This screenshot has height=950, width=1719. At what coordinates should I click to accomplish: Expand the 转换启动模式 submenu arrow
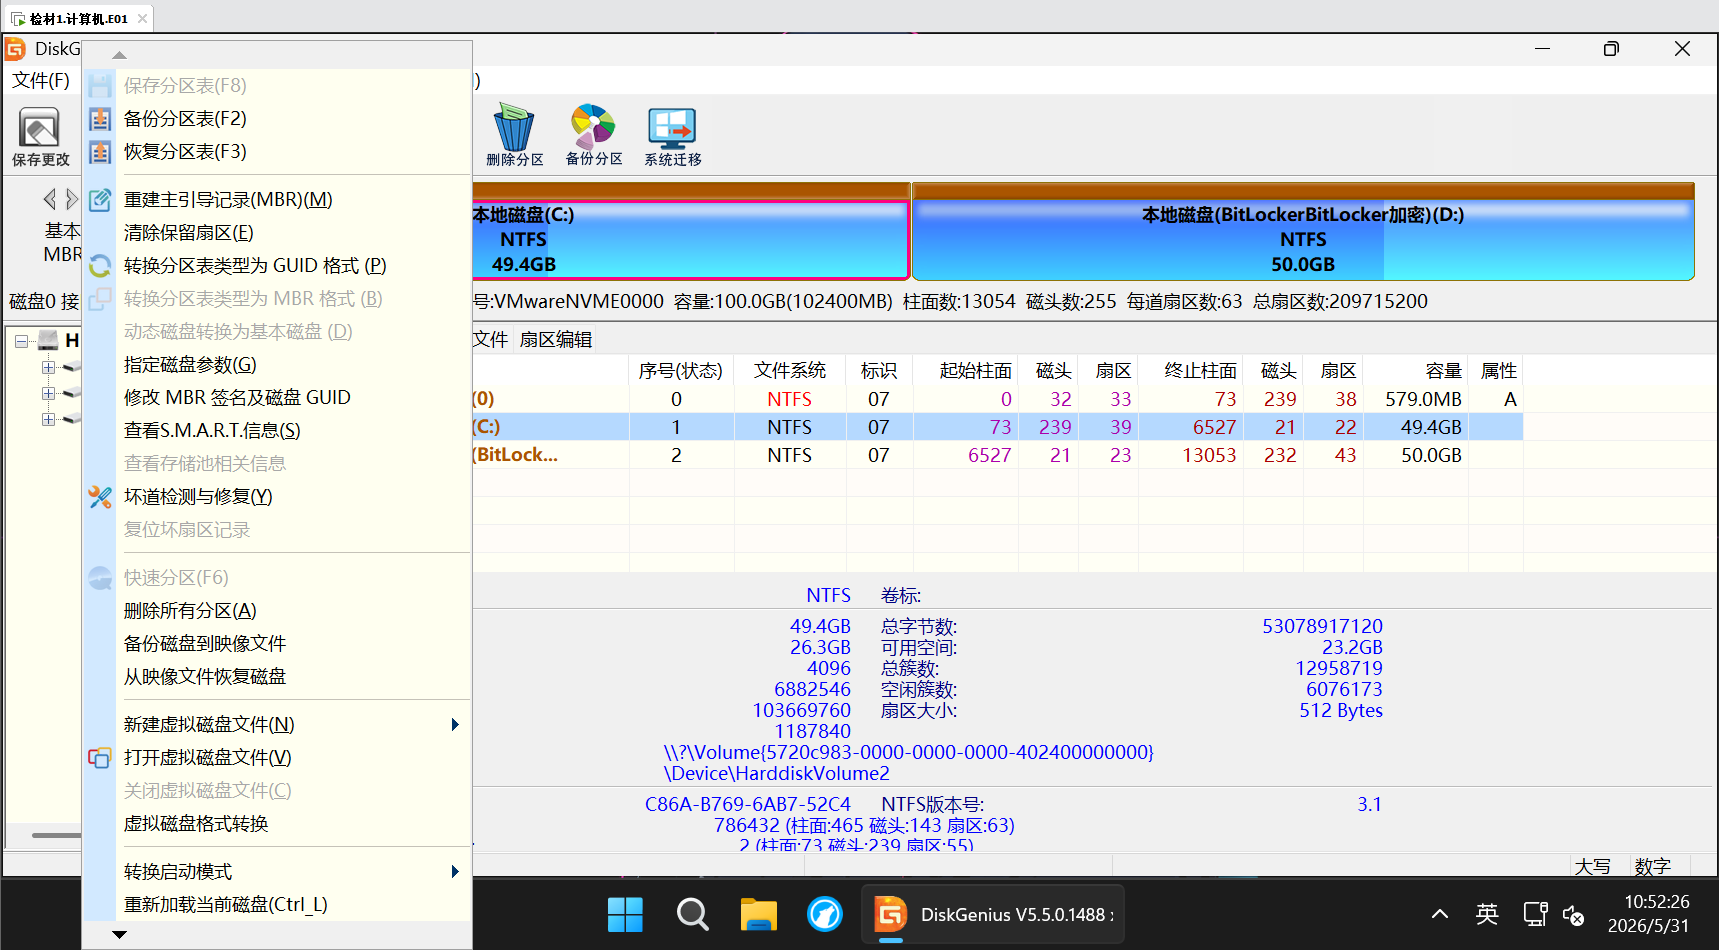tap(455, 872)
